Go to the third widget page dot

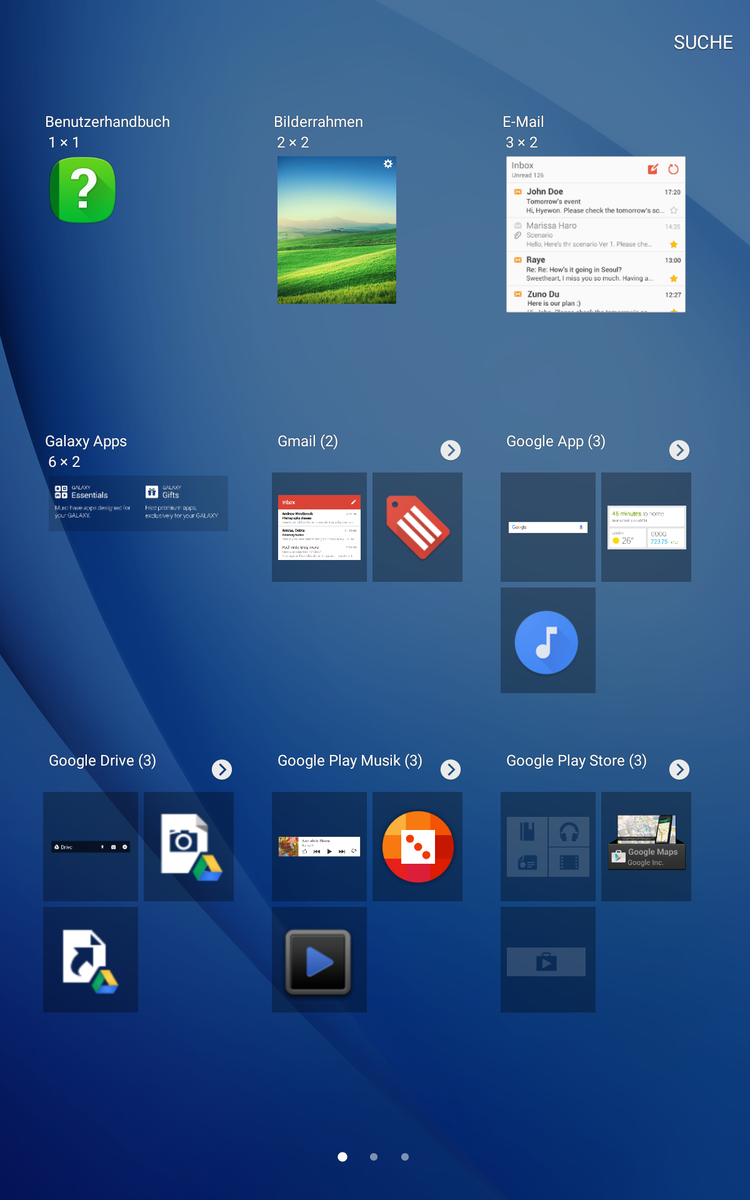[405, 1157]
